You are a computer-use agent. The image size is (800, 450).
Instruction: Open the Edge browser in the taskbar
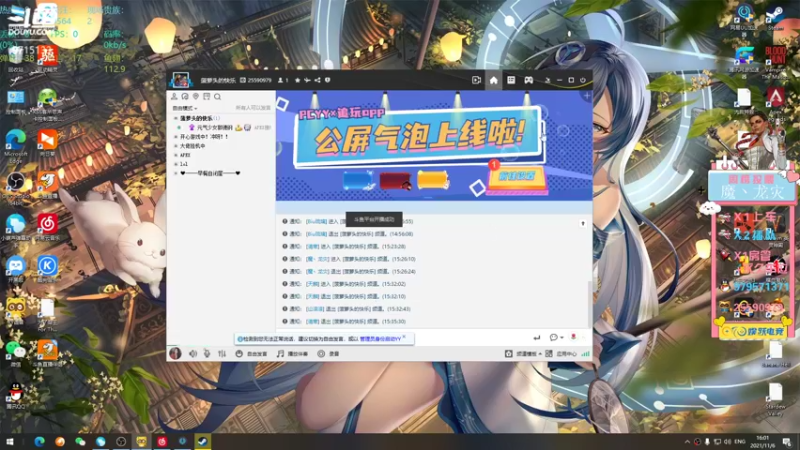39,442
